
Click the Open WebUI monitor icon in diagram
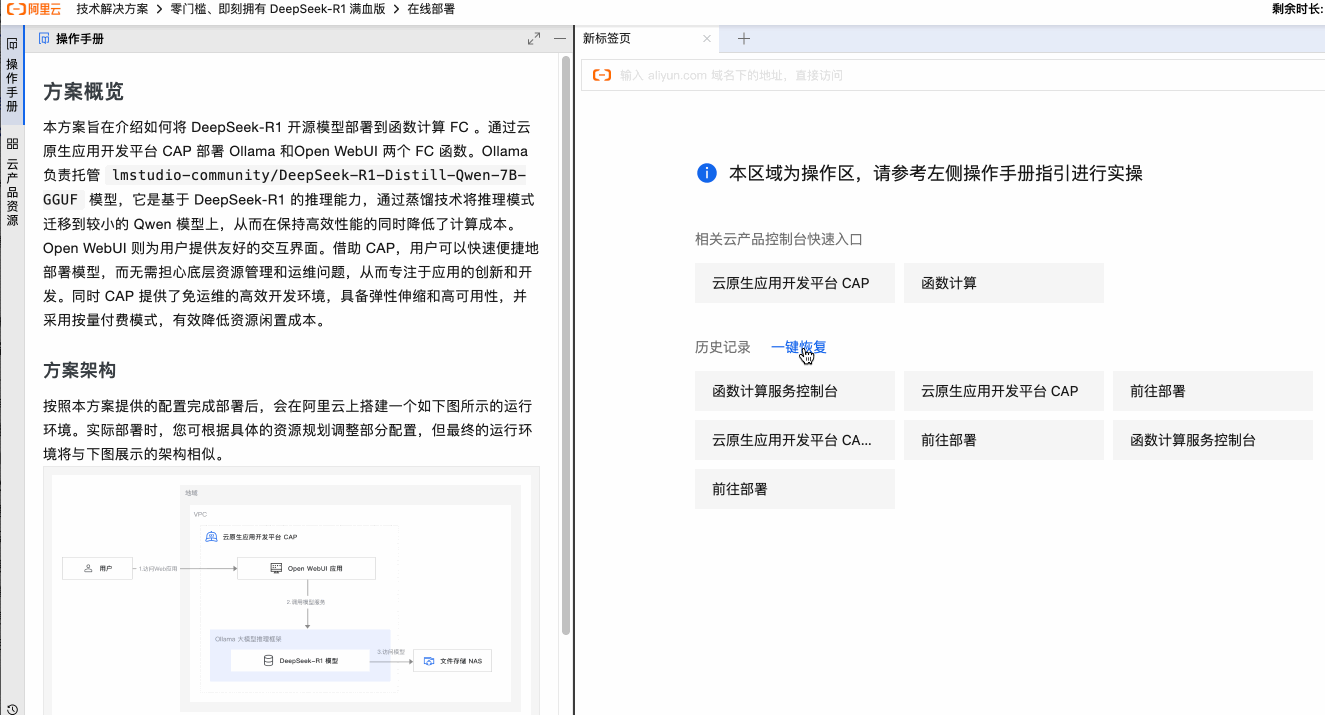(x=276, y=568)
